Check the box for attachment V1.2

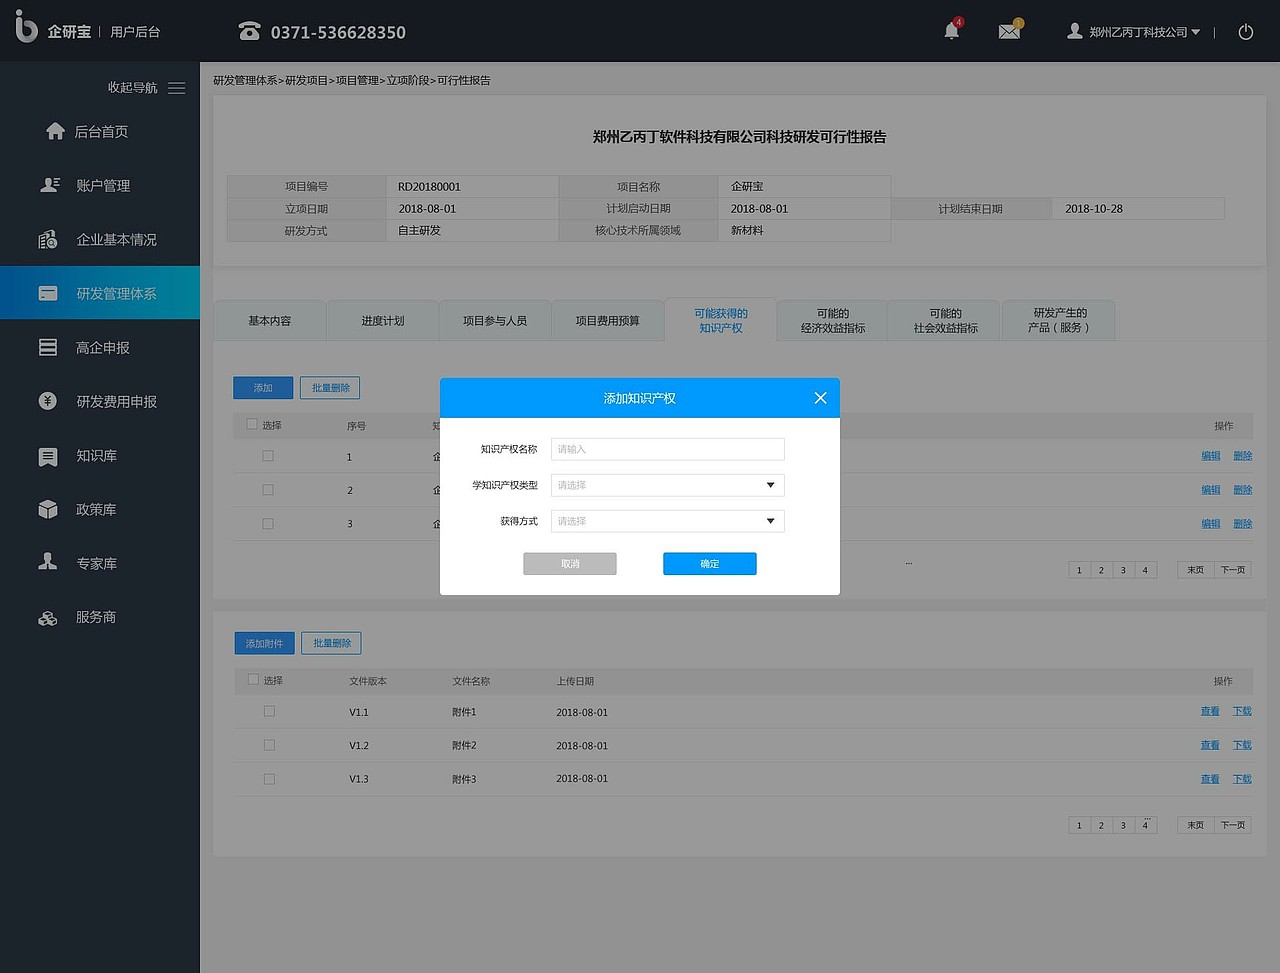(x=269, y=745)
